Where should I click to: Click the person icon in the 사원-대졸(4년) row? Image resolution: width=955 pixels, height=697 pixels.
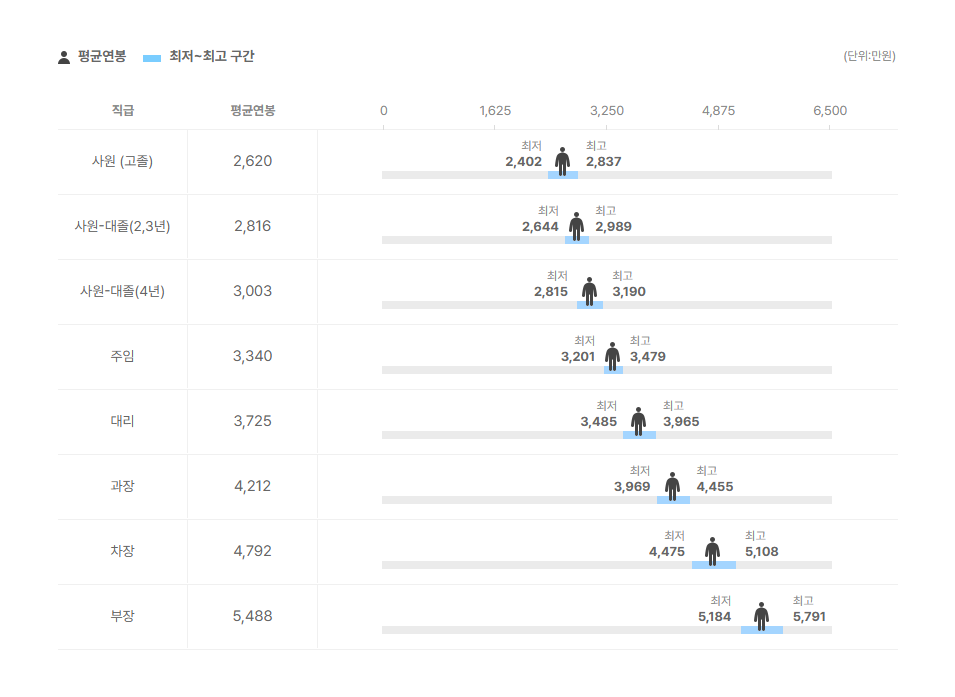pyautogui.click(x=590, y=291)
